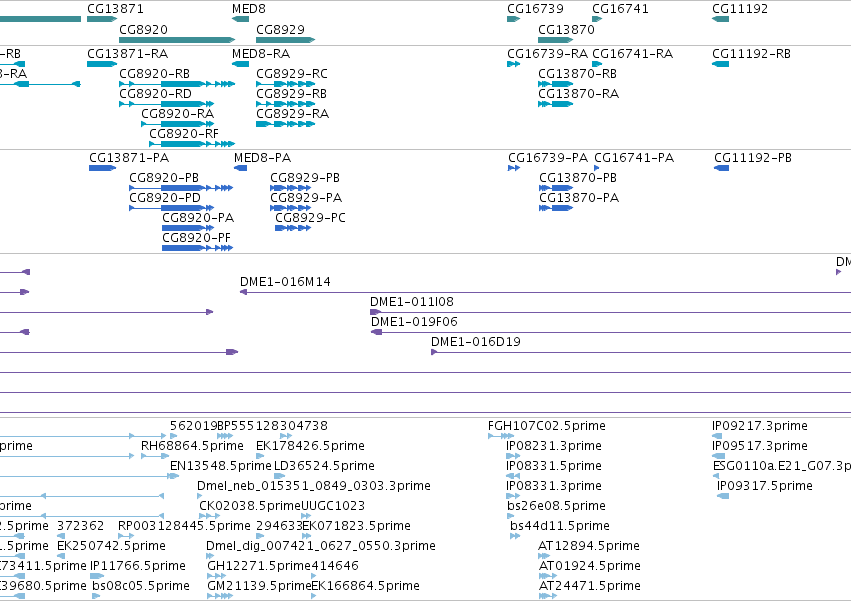Select protein CG8929-PA

pyautogui.click(x=306, y=198)
